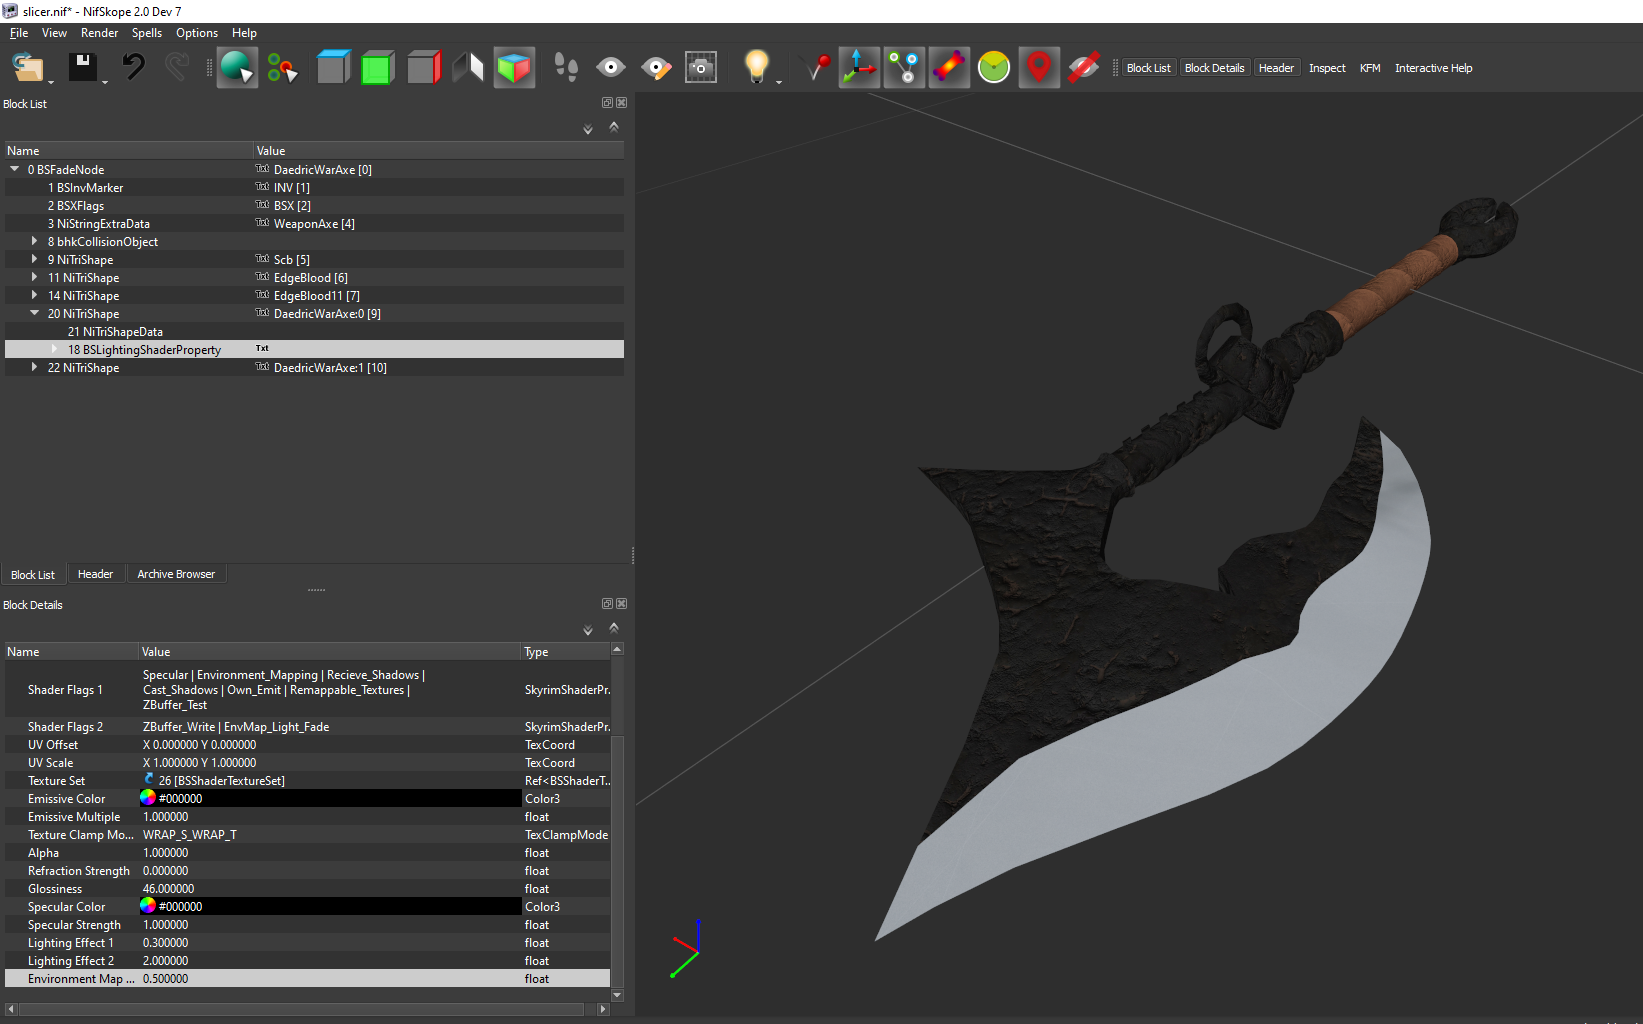Switch to top view cube

(333, 68)
